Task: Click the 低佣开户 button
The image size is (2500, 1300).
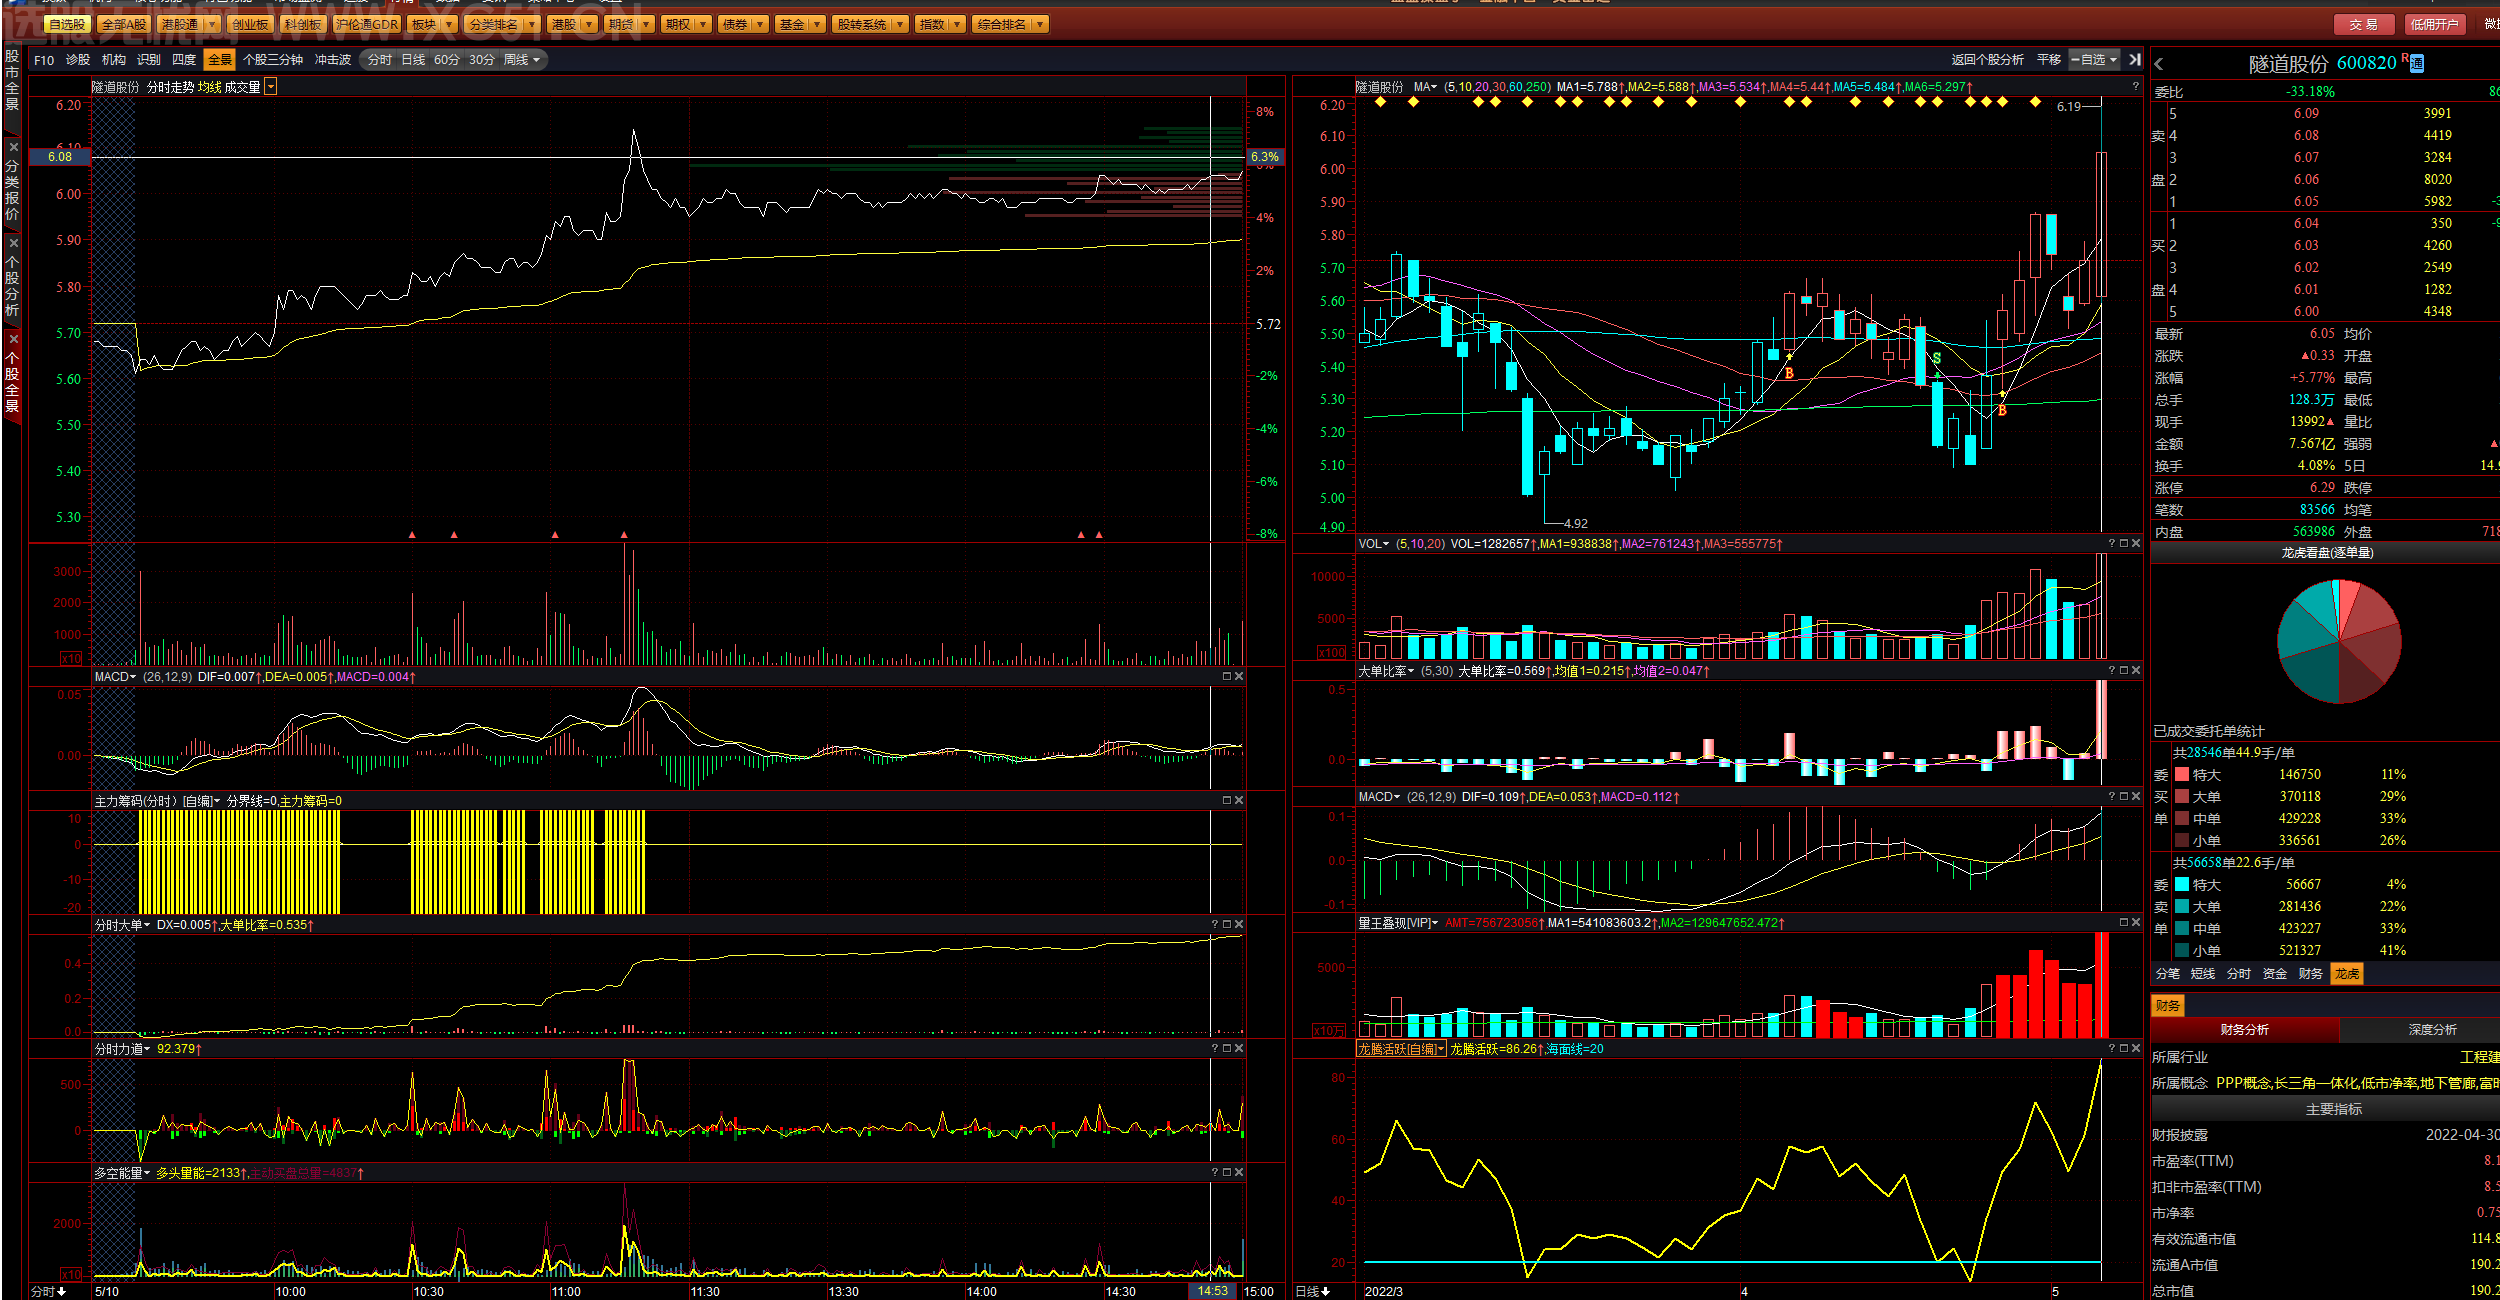Action: pos(2434,25)
